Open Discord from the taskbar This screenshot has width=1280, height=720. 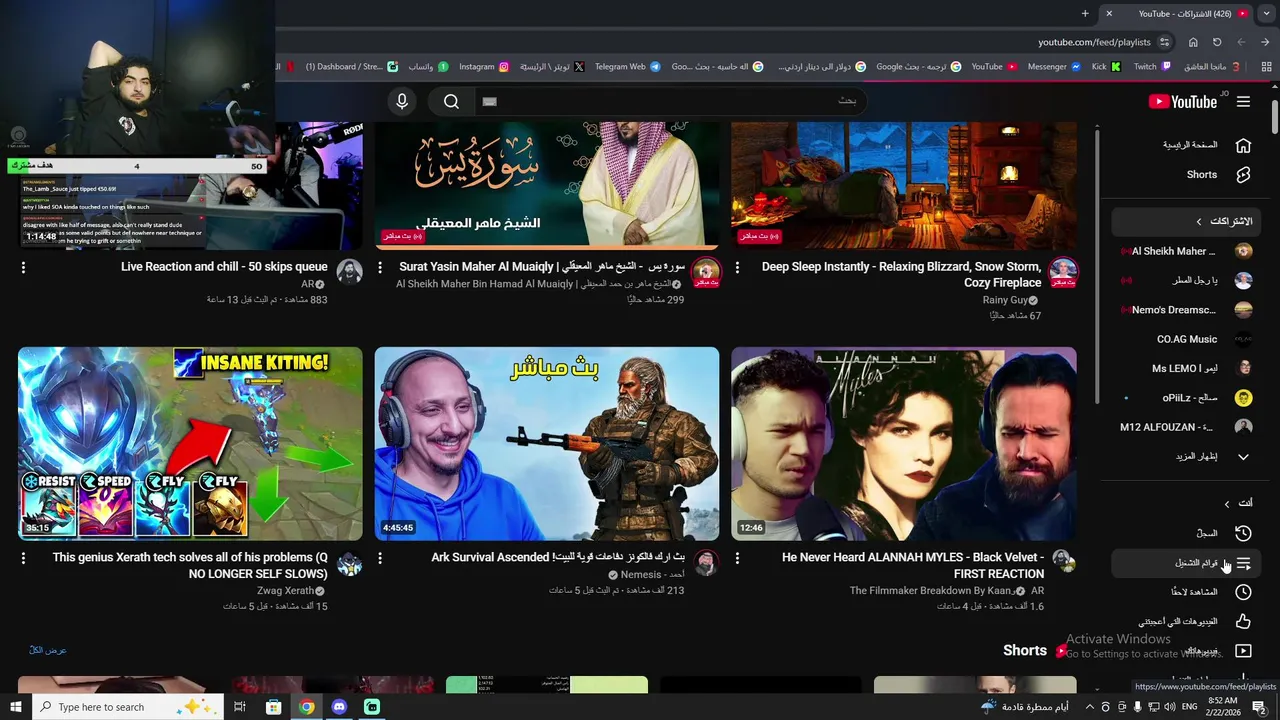click(x=339, y=707)
